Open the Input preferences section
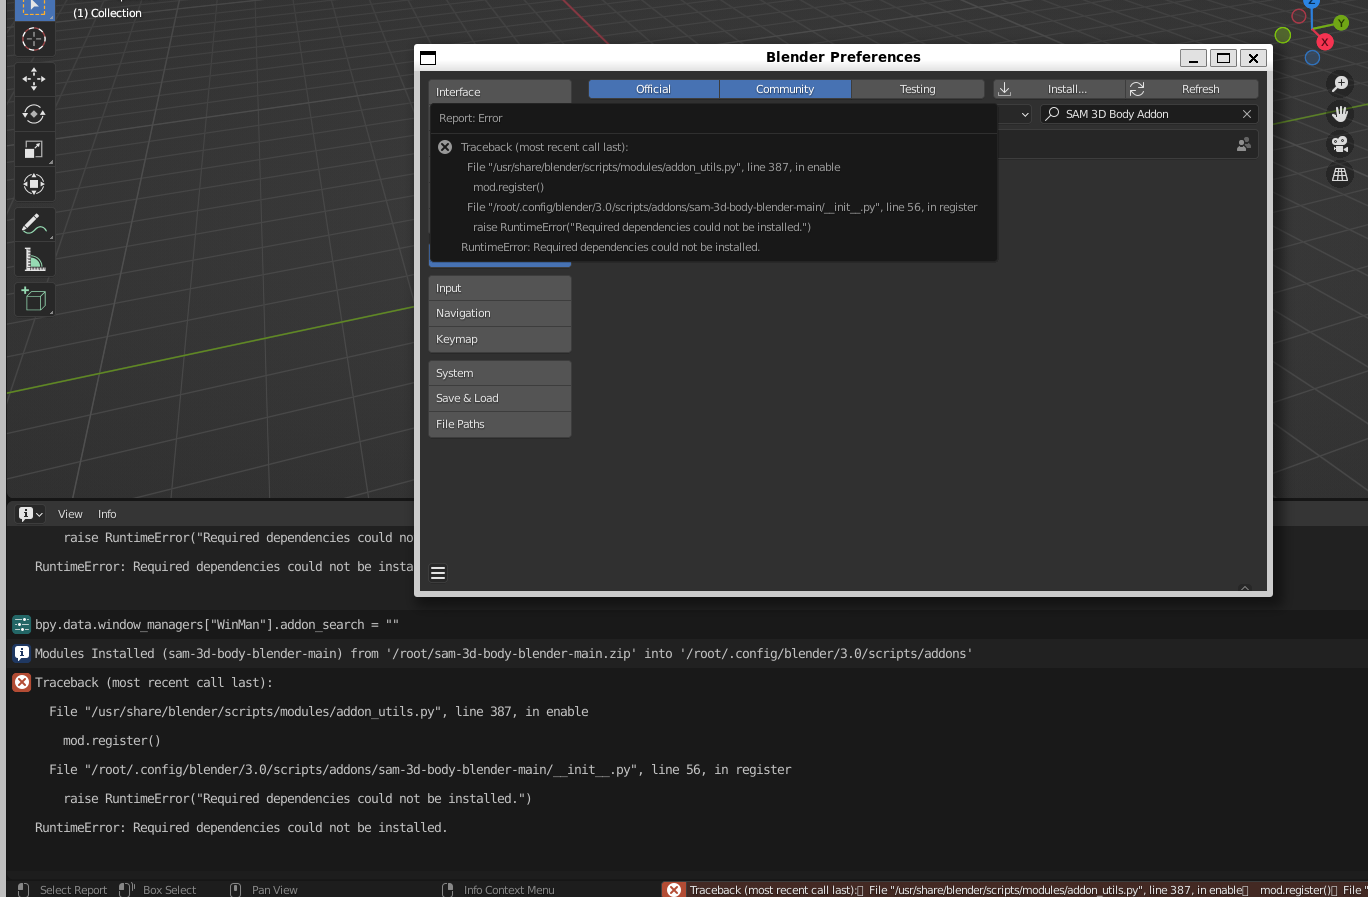The height and width of the screenshot is (897, 1368). [500, 288]
